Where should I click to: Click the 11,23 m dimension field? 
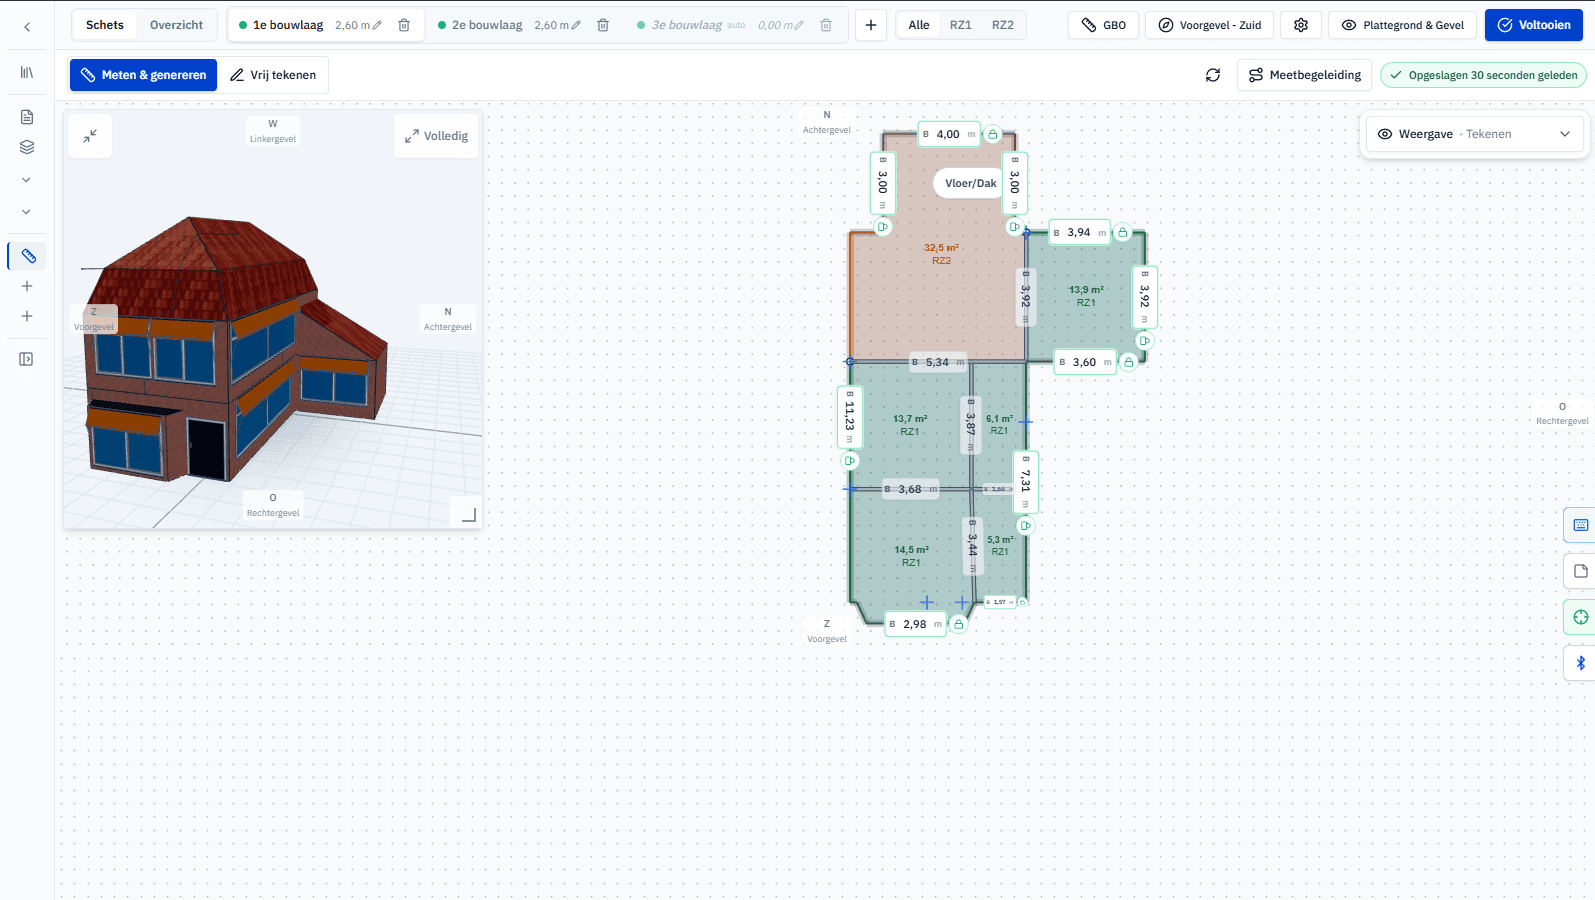850,416
